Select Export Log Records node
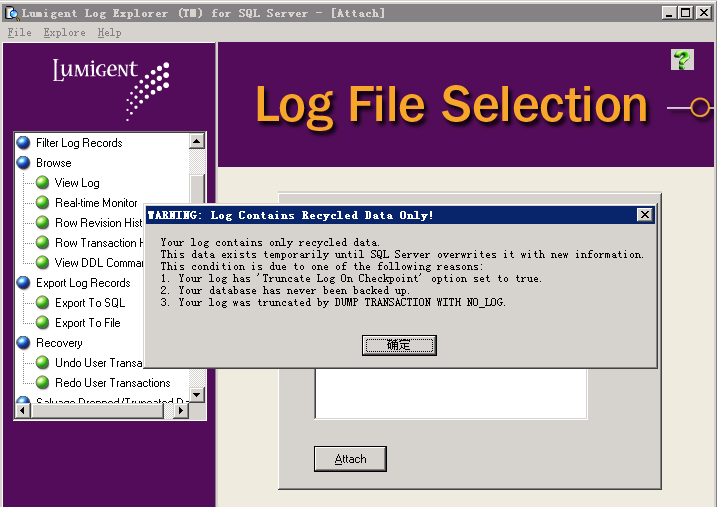The image size is (717, 507). 83,283
